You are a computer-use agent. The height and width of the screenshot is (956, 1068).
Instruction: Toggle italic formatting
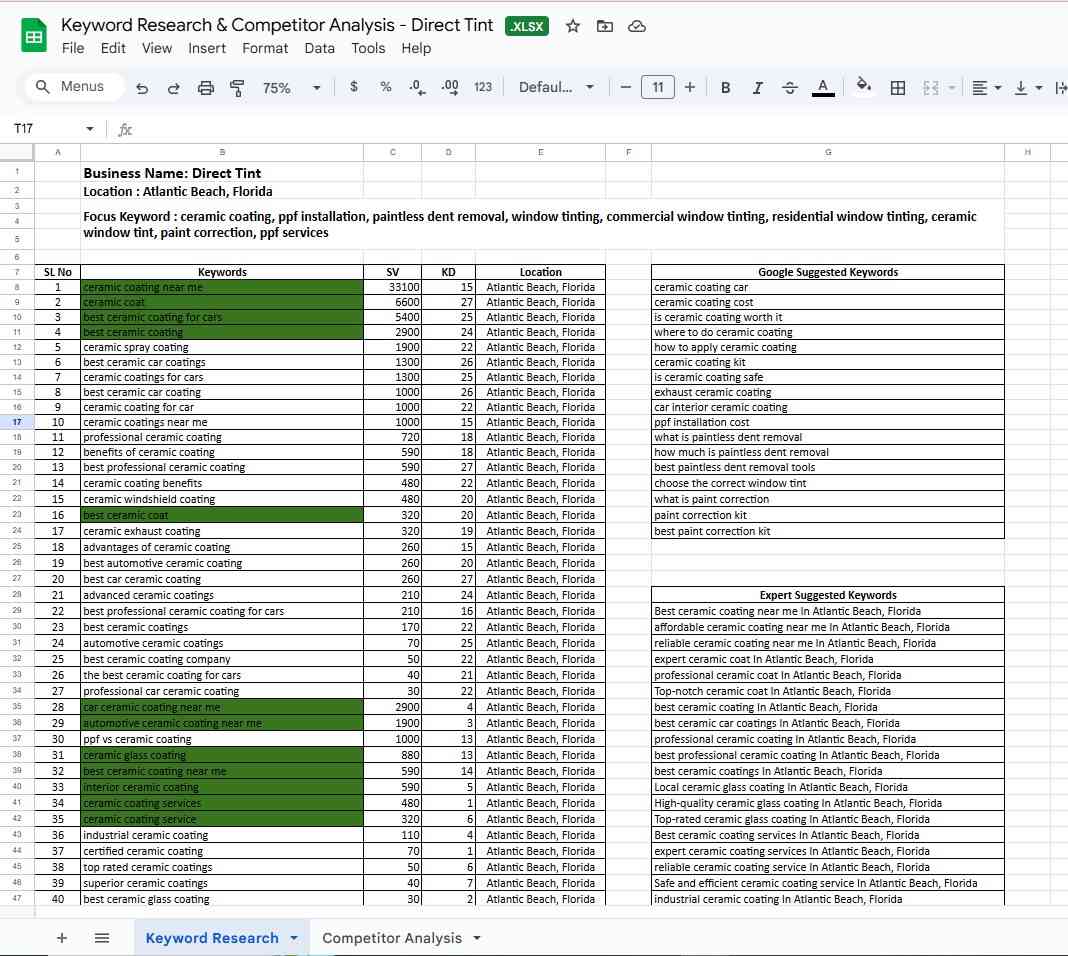coord(757,88)
